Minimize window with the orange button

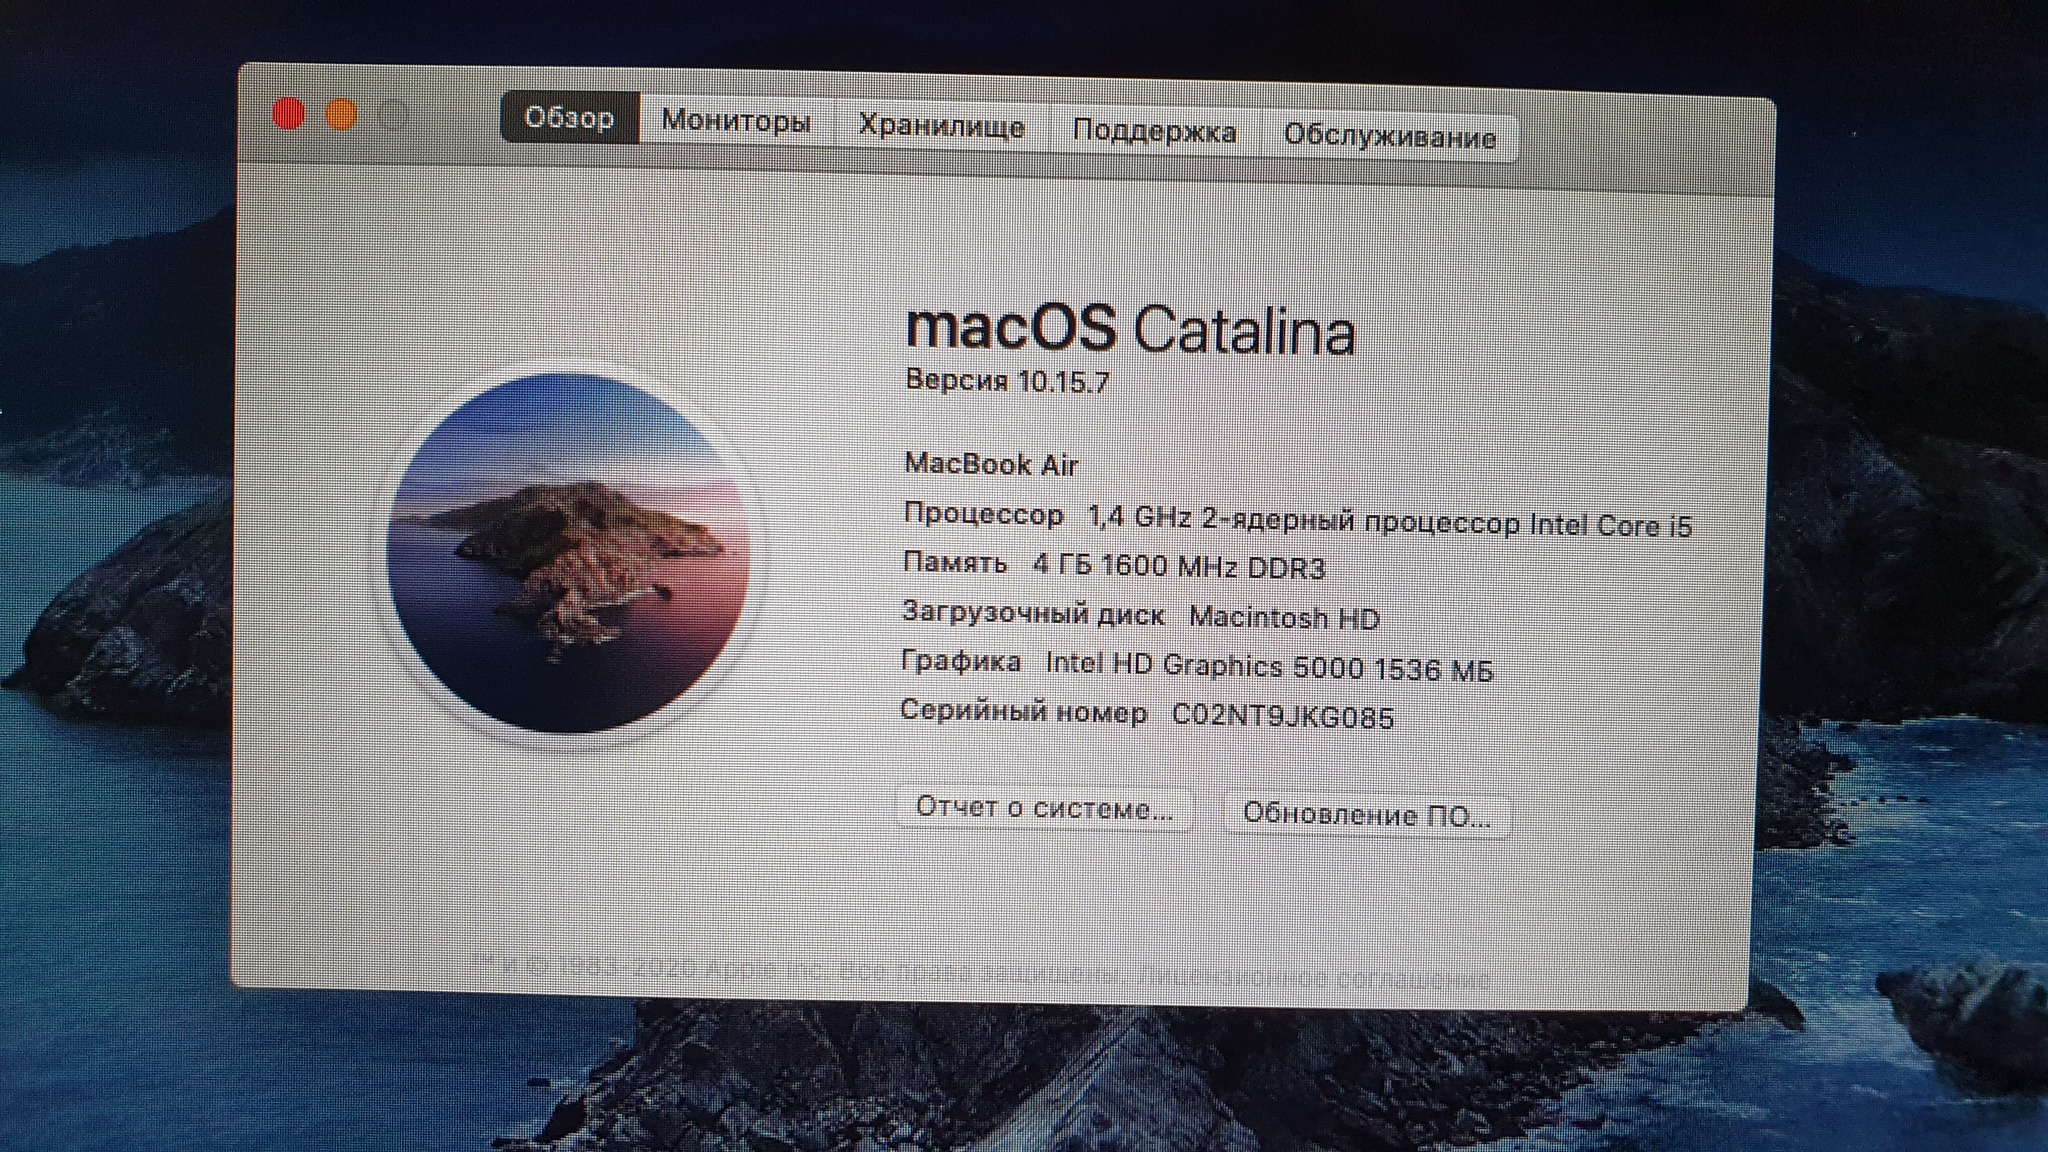[341, 116]
